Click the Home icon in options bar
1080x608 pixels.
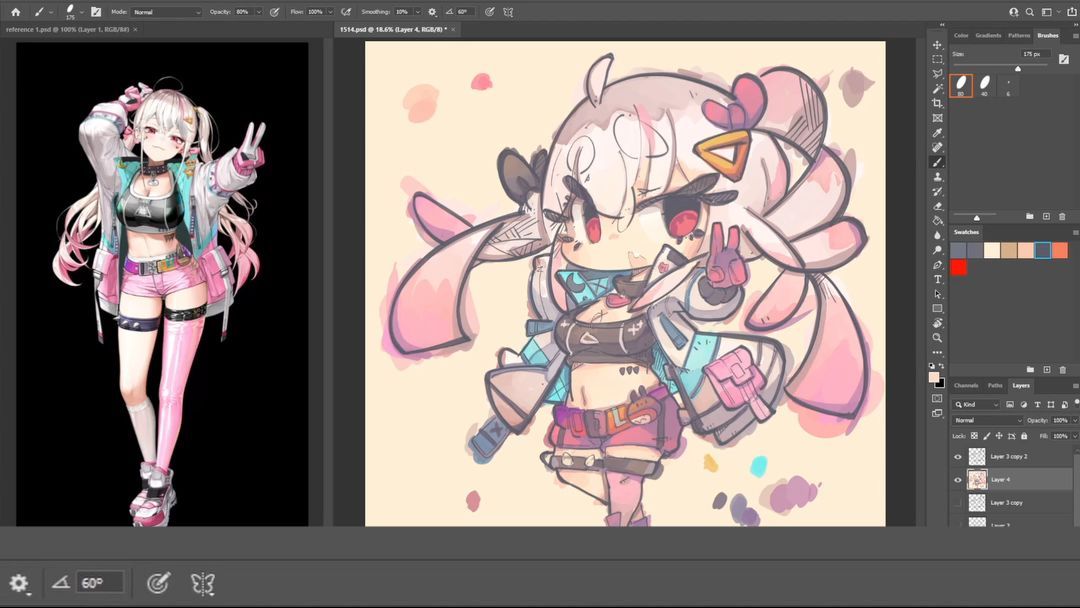(15, 12)
